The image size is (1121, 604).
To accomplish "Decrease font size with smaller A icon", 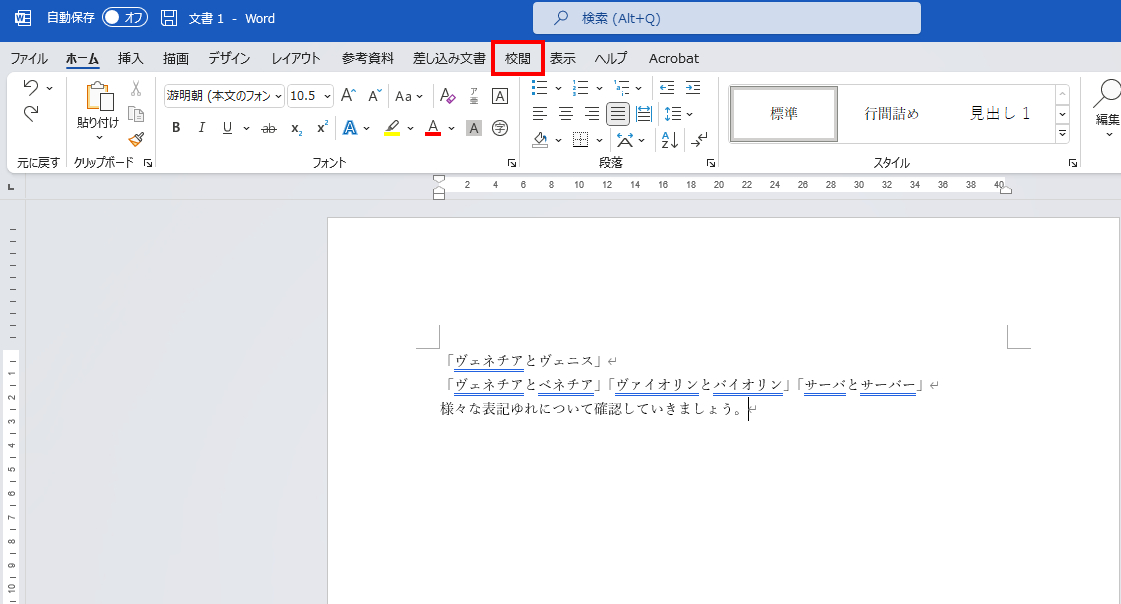I will click(375, 96).
